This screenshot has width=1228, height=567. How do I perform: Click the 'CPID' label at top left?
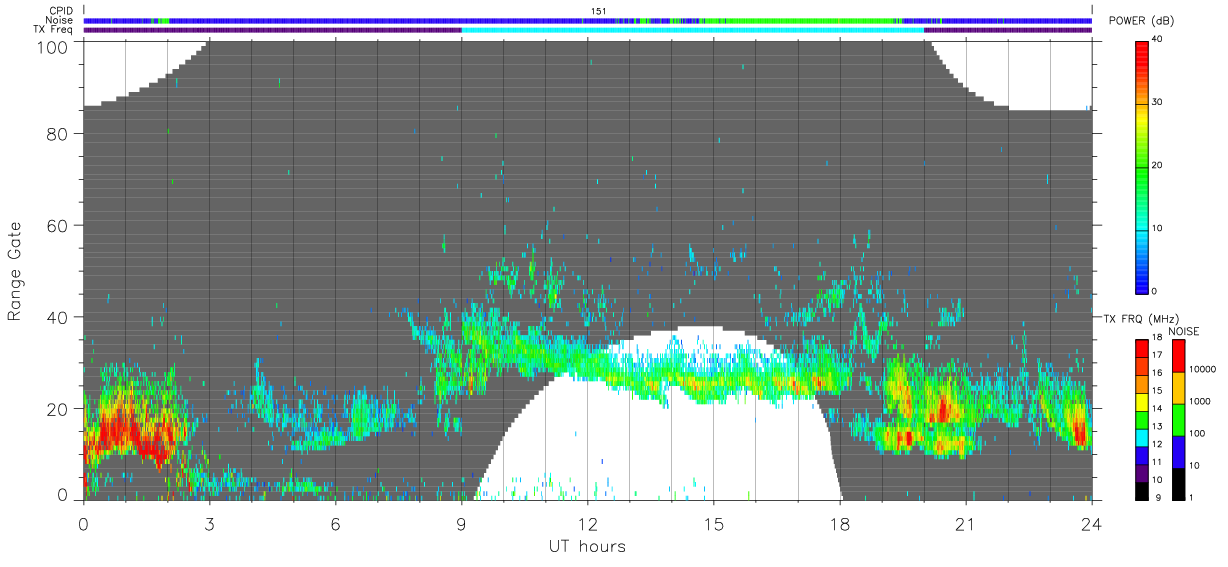(62, 11)
